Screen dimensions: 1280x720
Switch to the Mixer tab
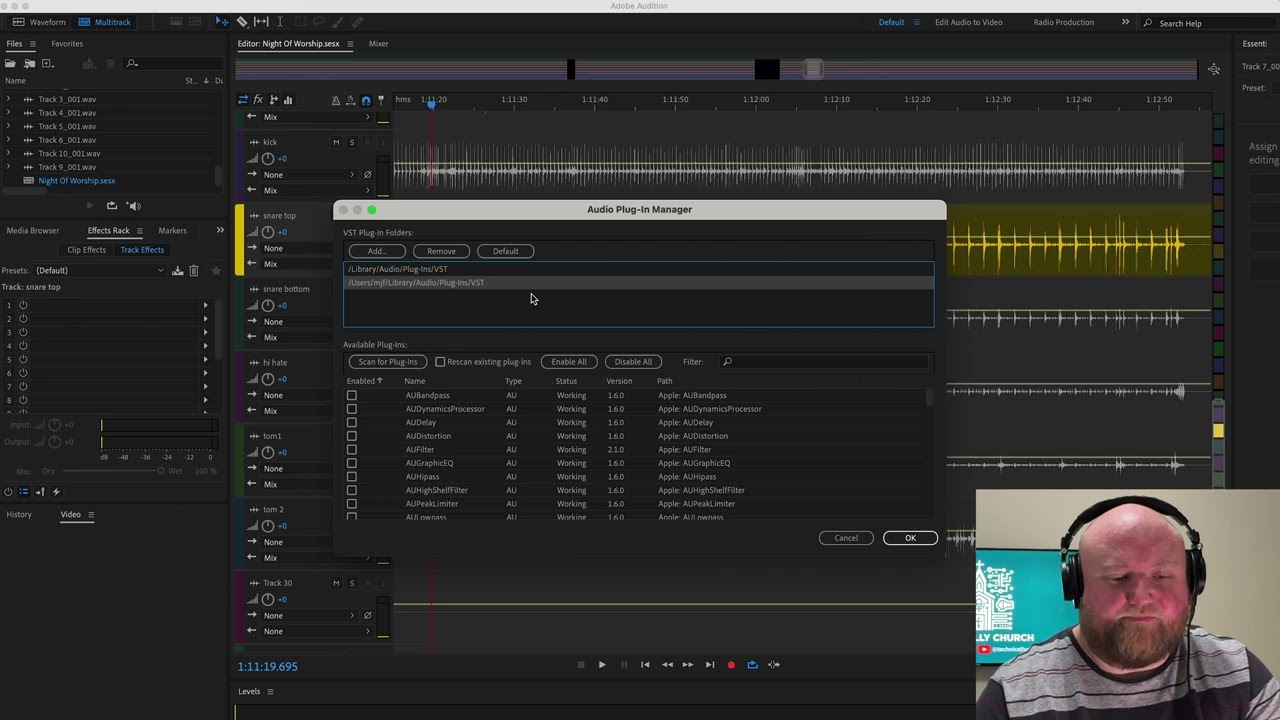coord(378,44)
